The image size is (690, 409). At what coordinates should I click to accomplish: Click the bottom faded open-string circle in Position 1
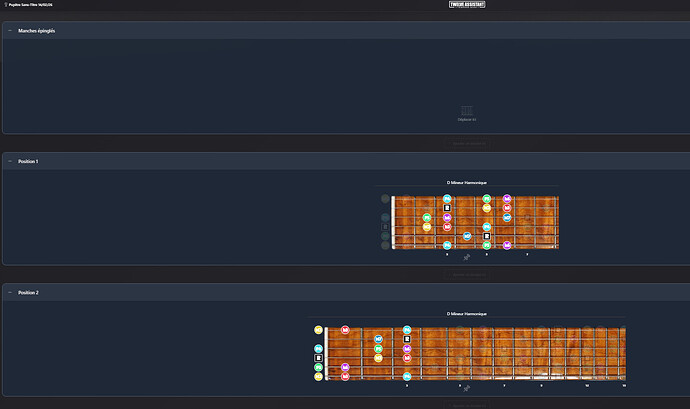pyautogui.click(x=385, y=245)
